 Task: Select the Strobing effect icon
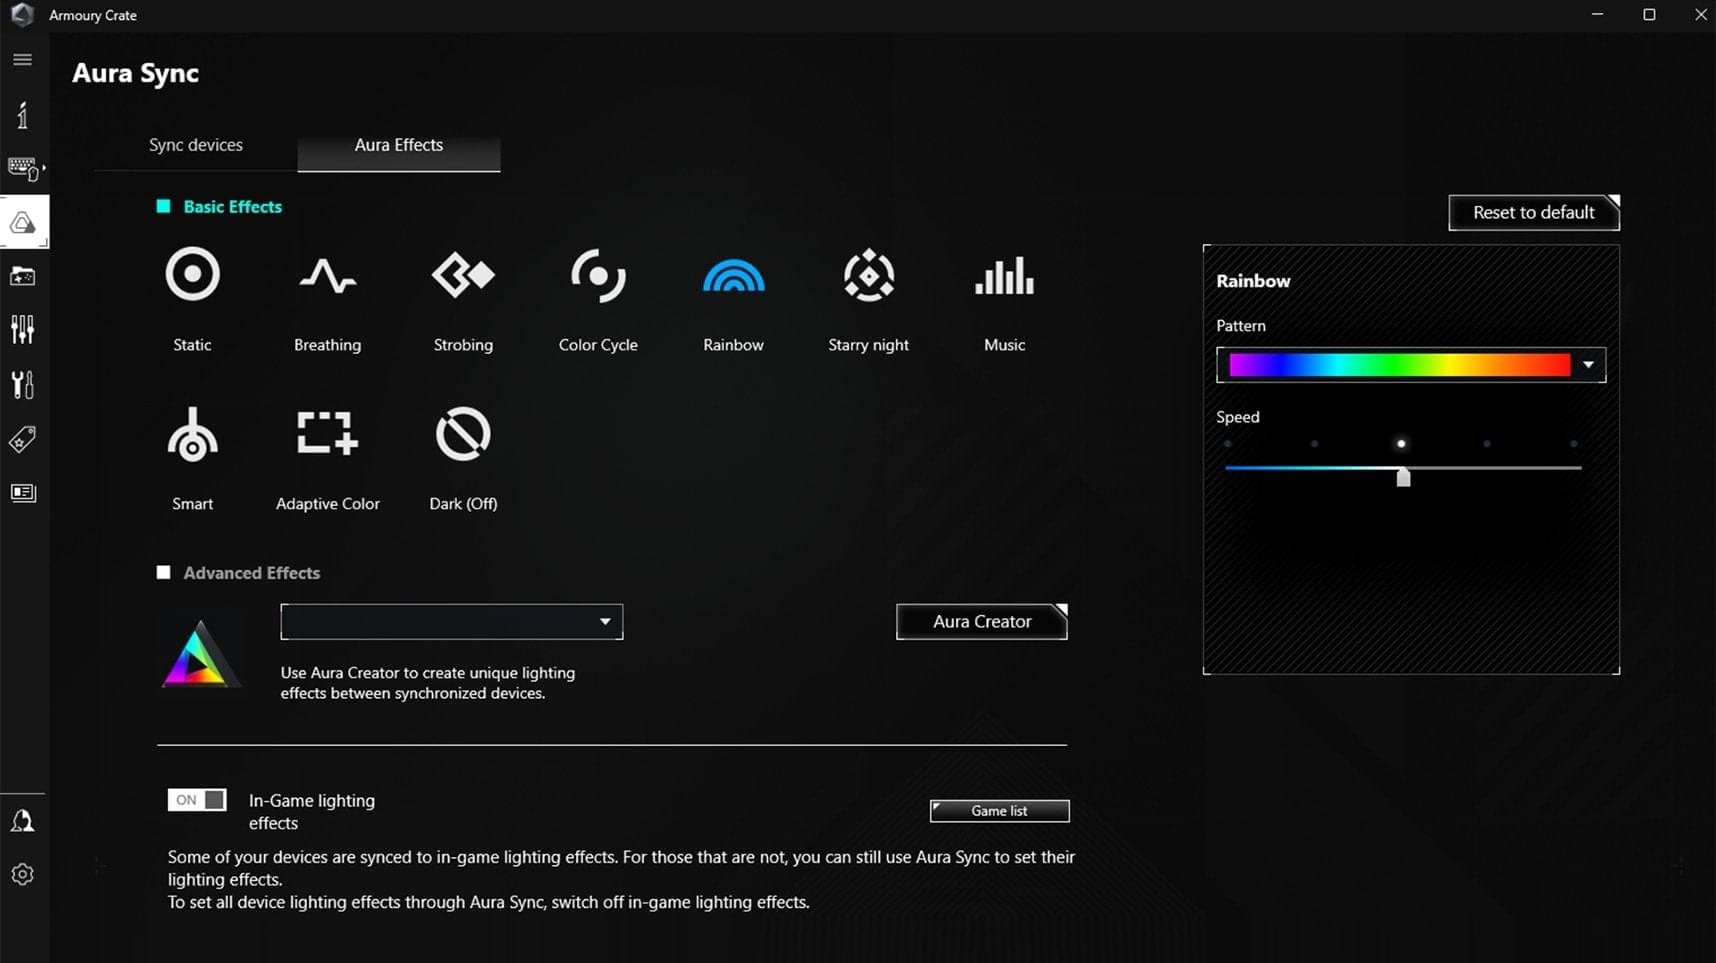(x=463, y=275)
